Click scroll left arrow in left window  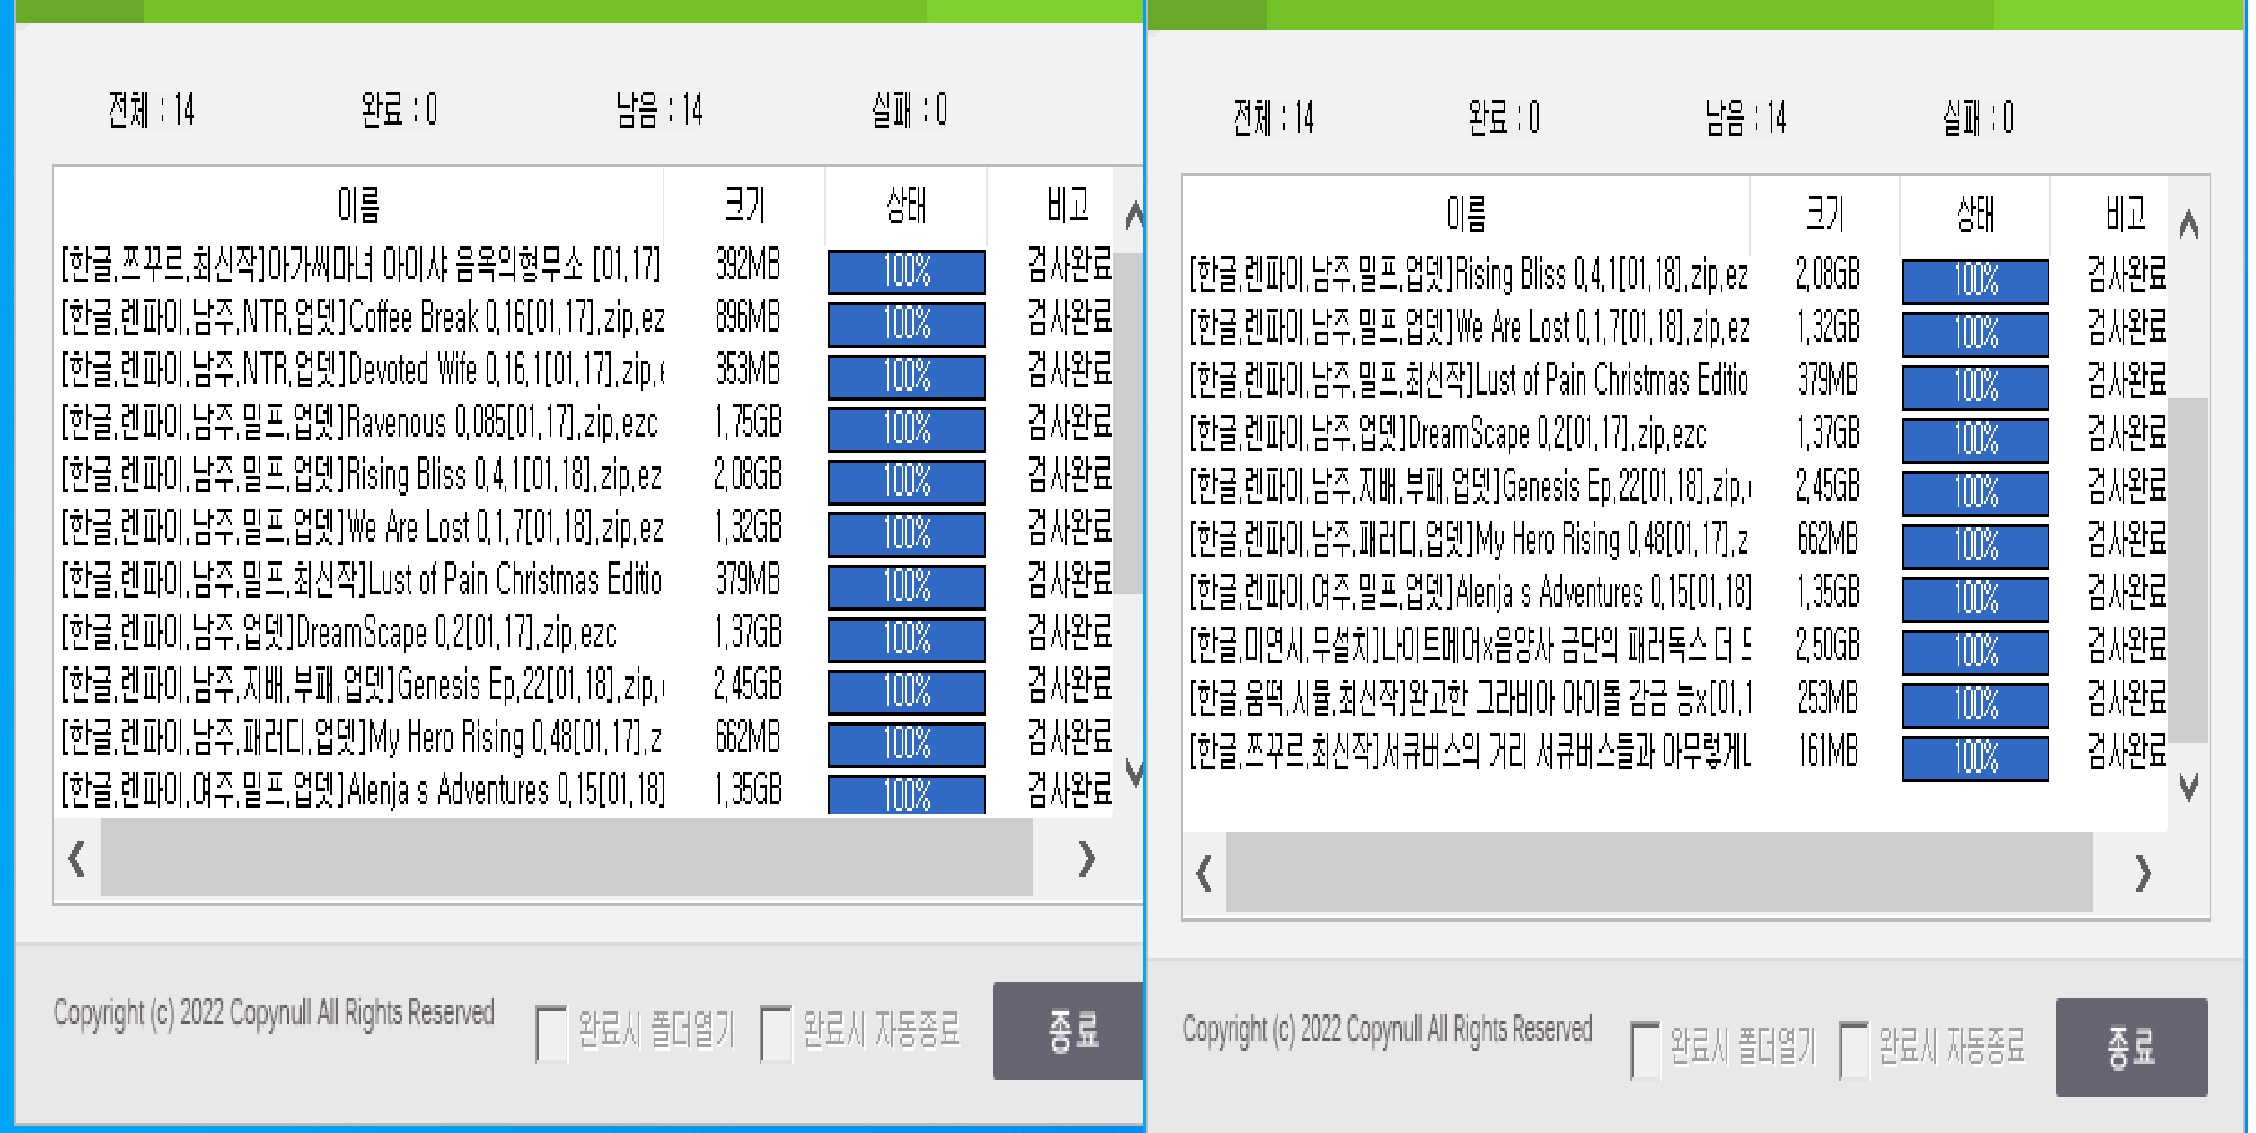[77, 859]
